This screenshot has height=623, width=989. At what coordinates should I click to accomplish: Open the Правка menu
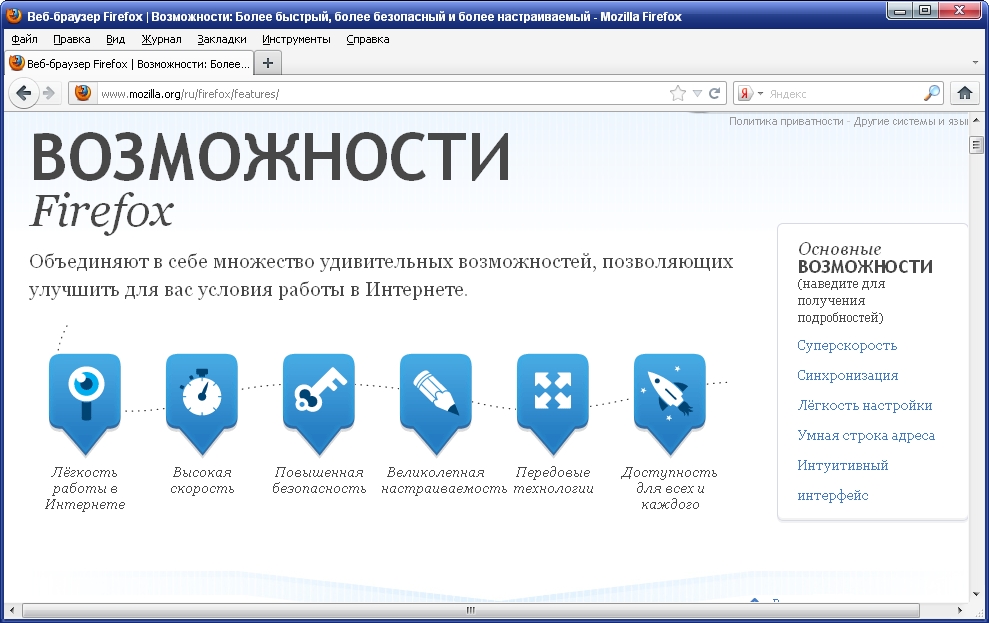coord(71,39)
